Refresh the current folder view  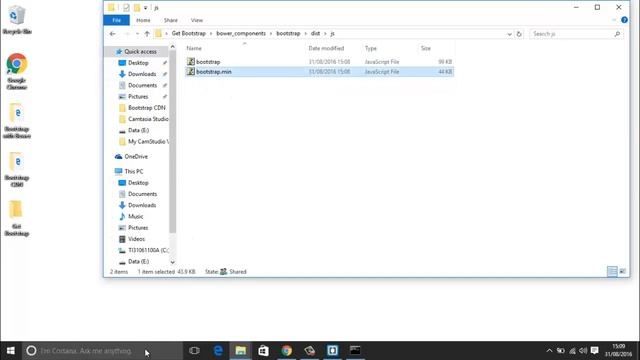pos(519,34)
